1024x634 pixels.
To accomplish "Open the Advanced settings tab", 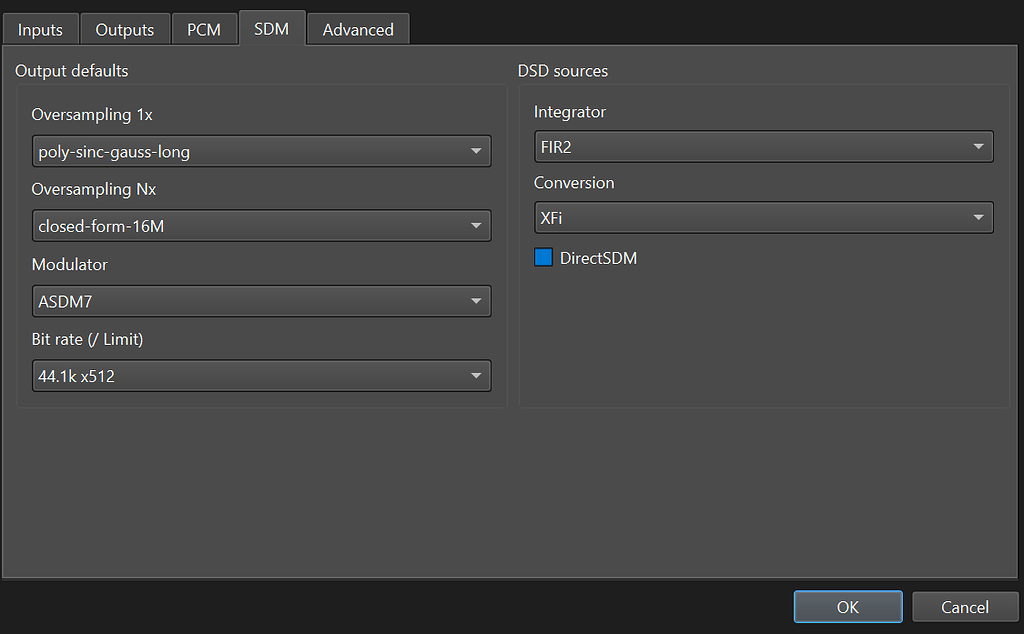I will pos(358,29).
